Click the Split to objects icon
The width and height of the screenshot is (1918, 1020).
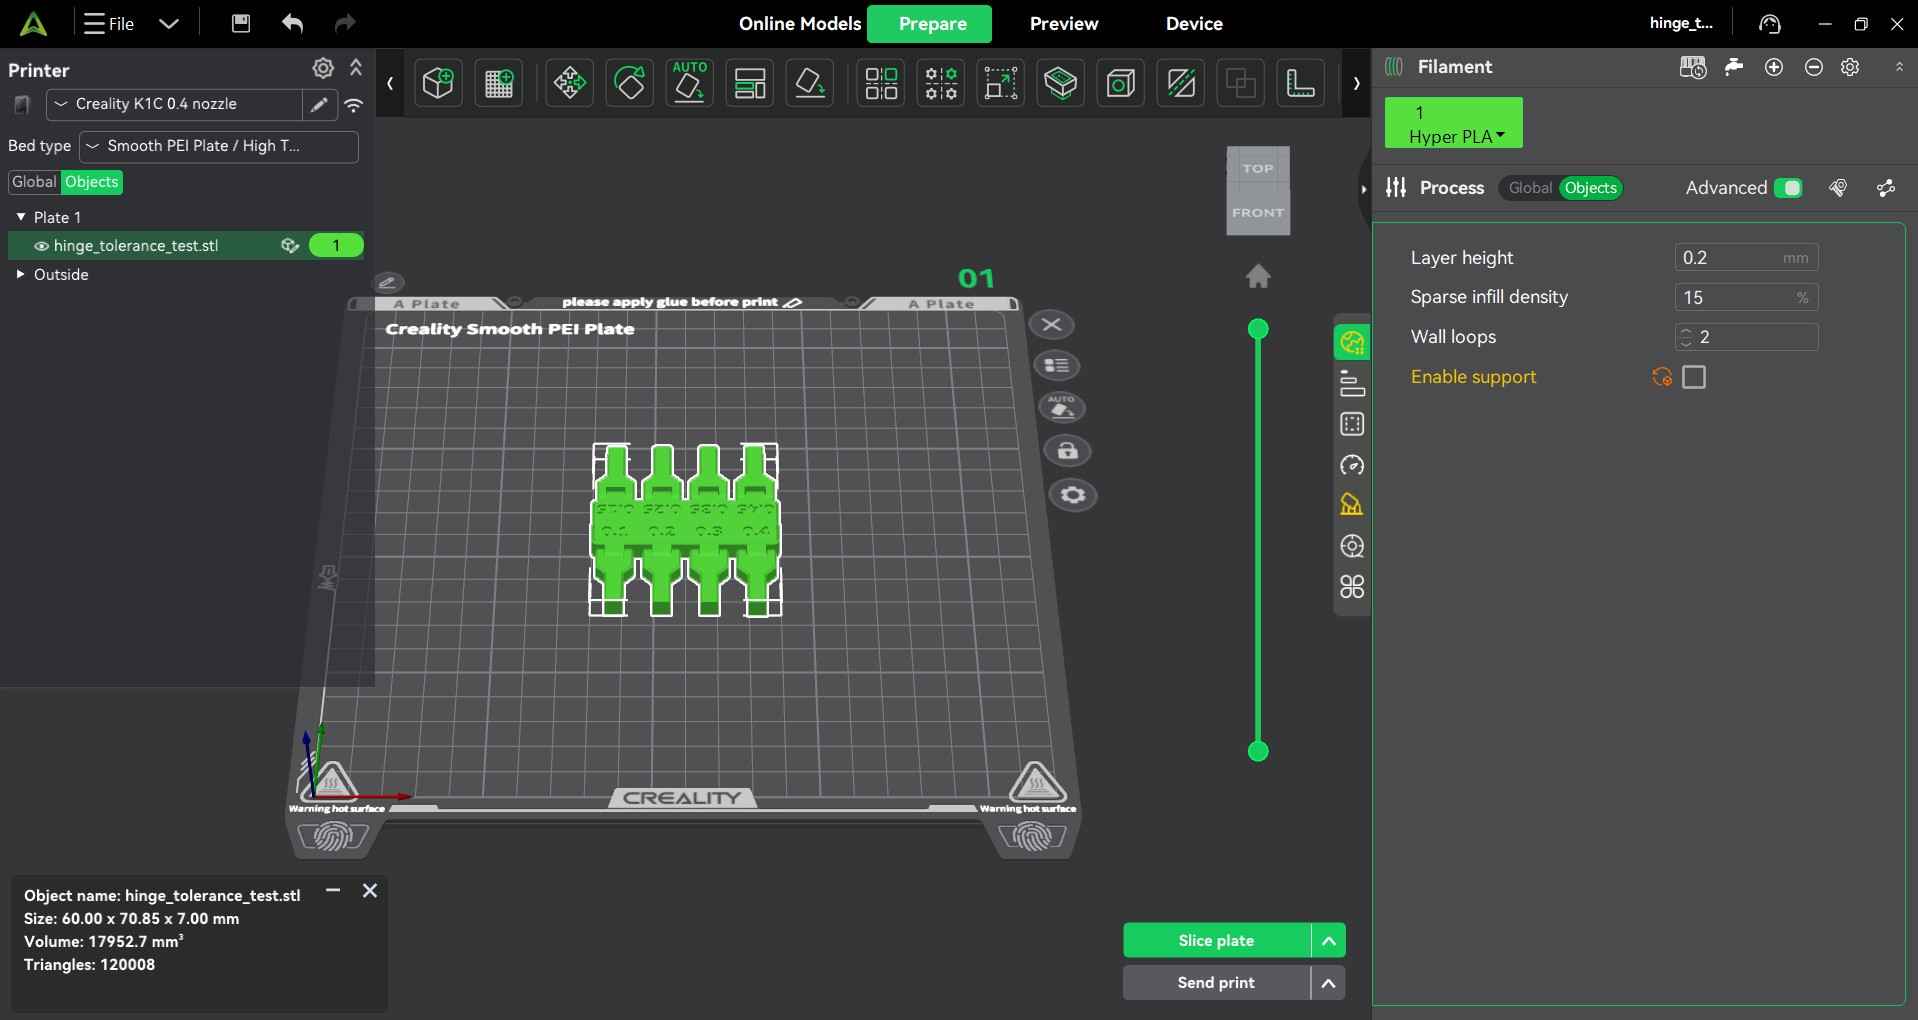pos(881,83)
